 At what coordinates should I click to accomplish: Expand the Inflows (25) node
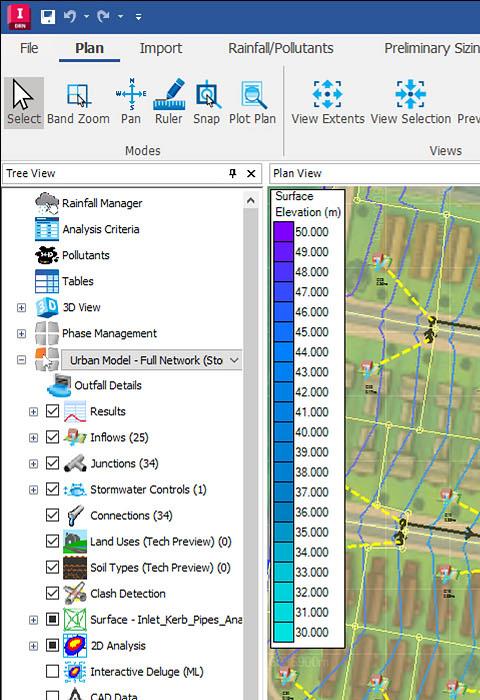(33, 438)
